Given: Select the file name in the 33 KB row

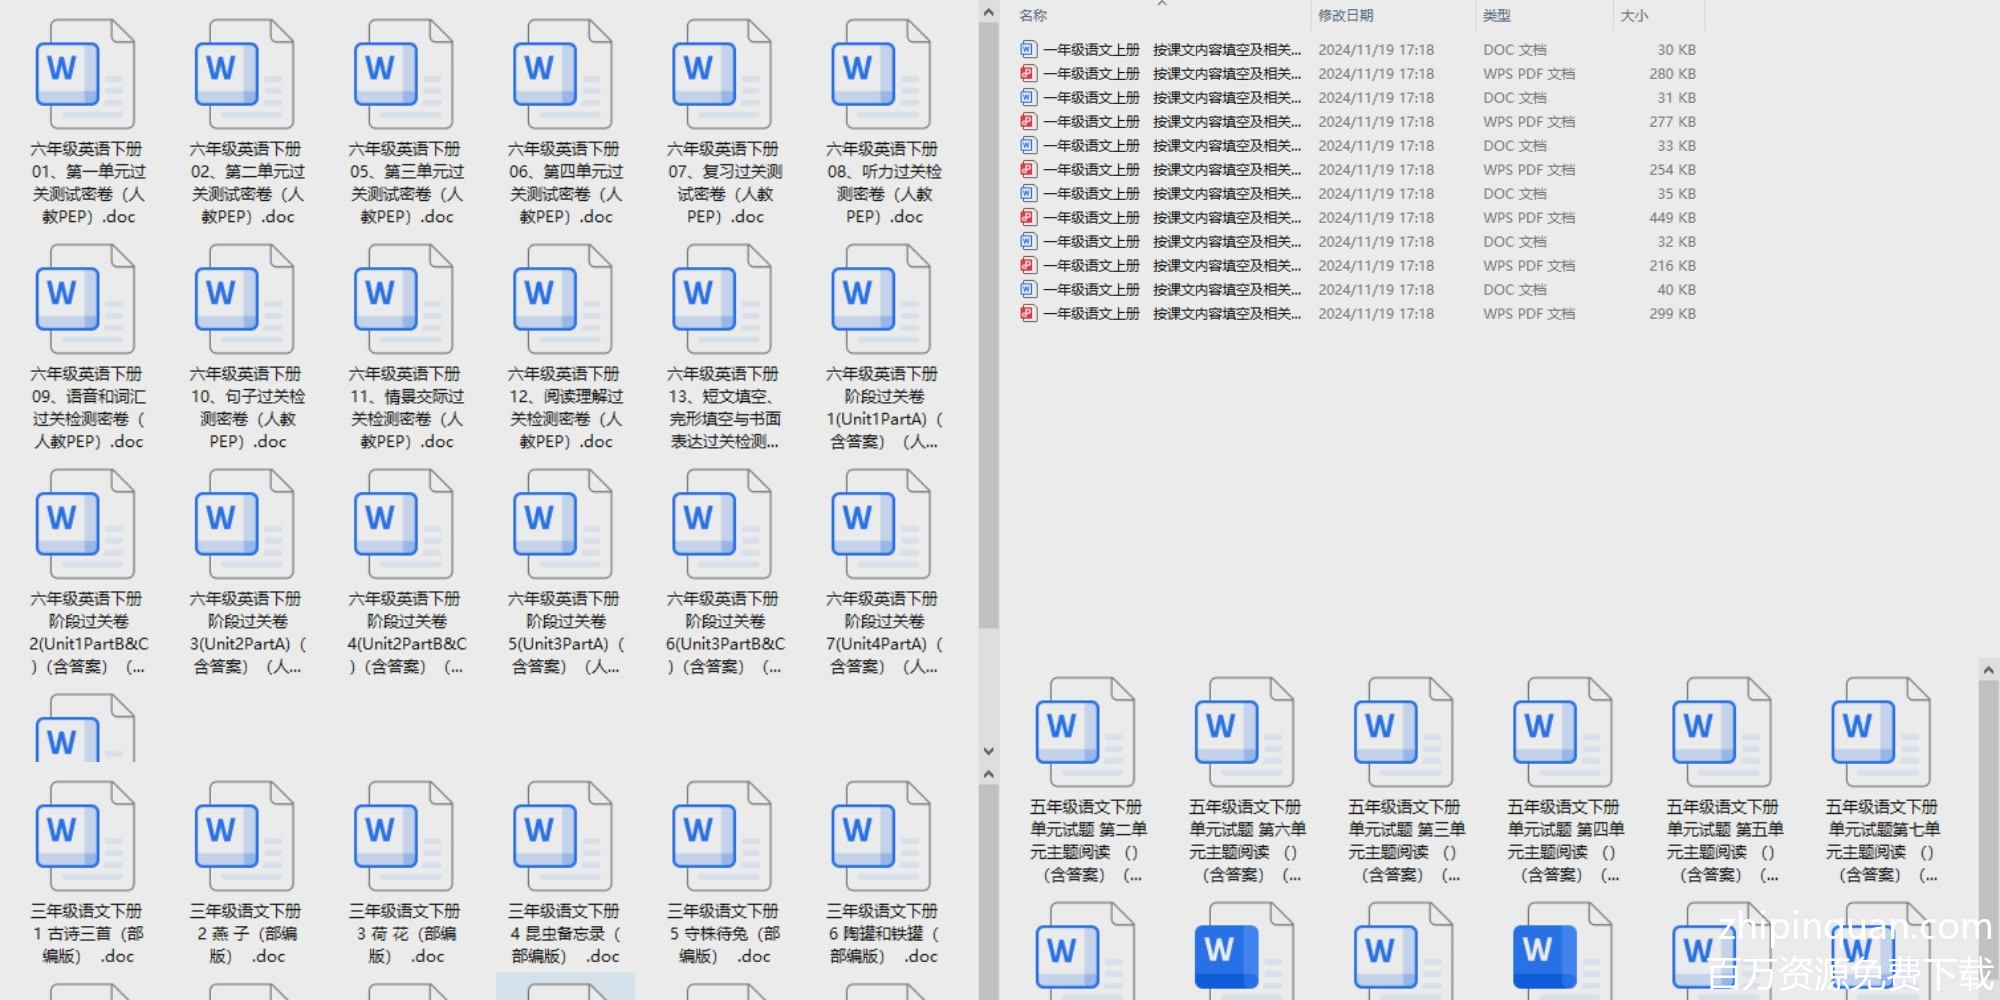Looking at the screenshot, I should click(x=1172, y=145).
